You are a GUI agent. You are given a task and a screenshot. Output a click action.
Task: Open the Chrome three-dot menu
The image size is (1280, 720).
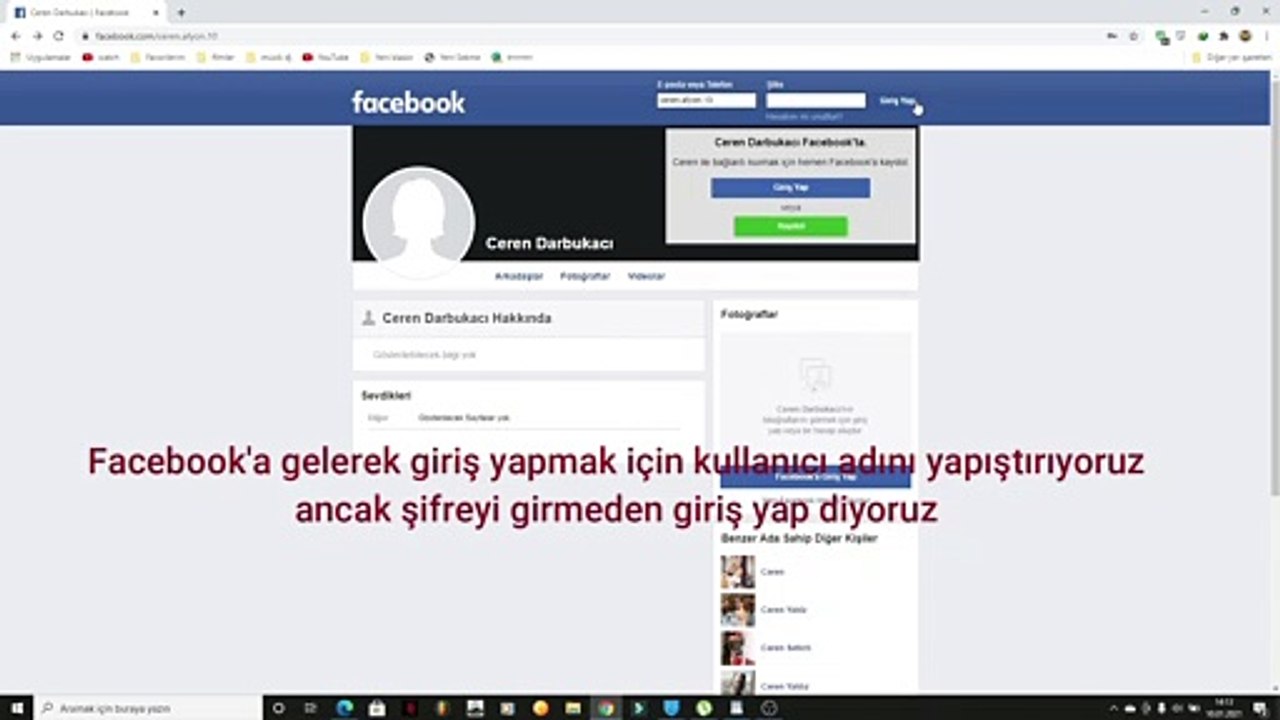click(1266, 36)
